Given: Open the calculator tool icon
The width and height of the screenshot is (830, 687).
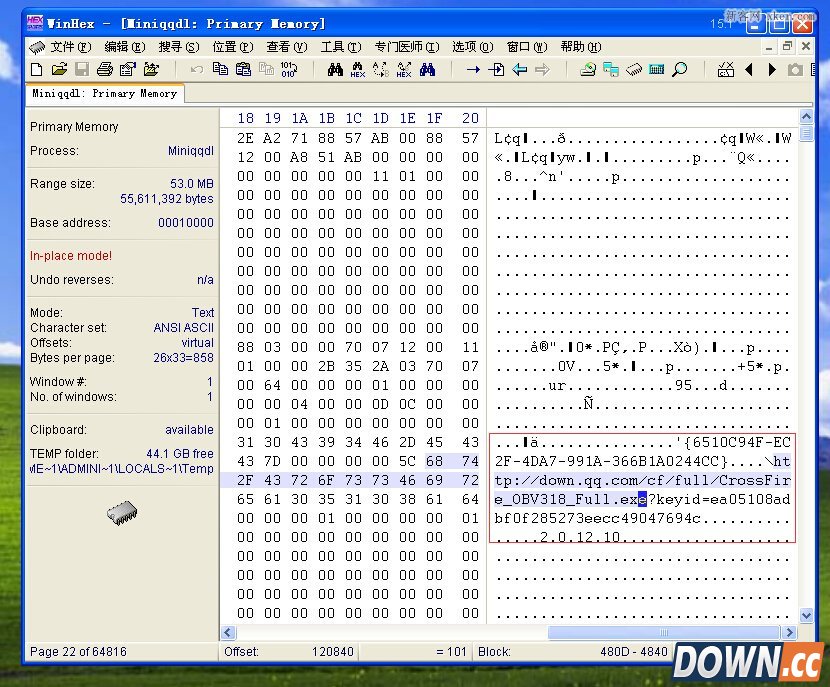Looking at the screenshot, I should coord(657,69).
